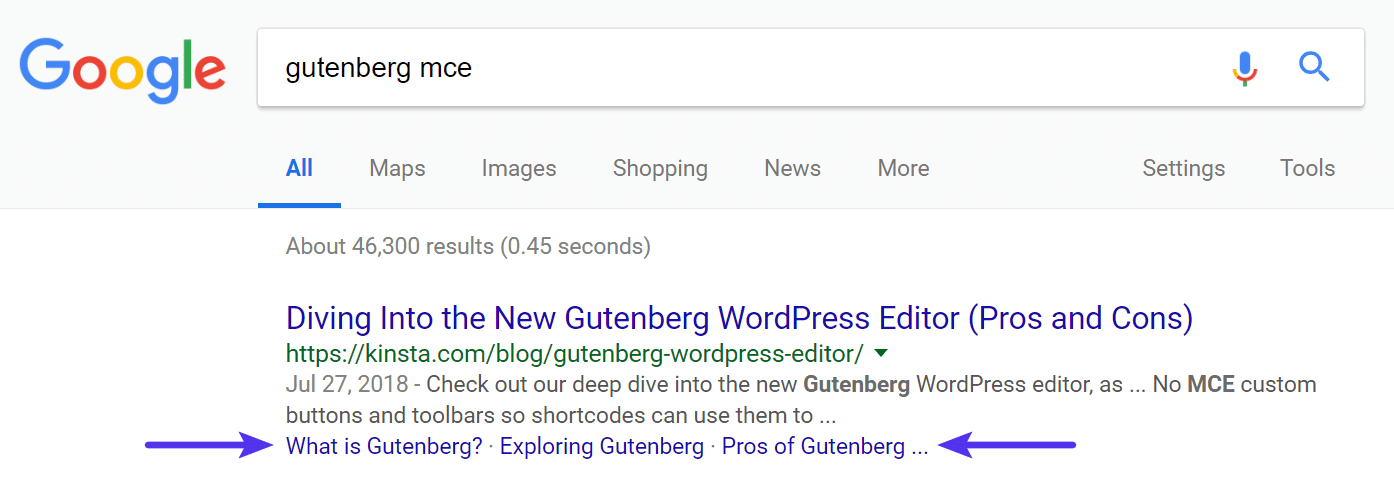Open the Settings menu
The image size is (1394, 492).
tap(1183, 169)
